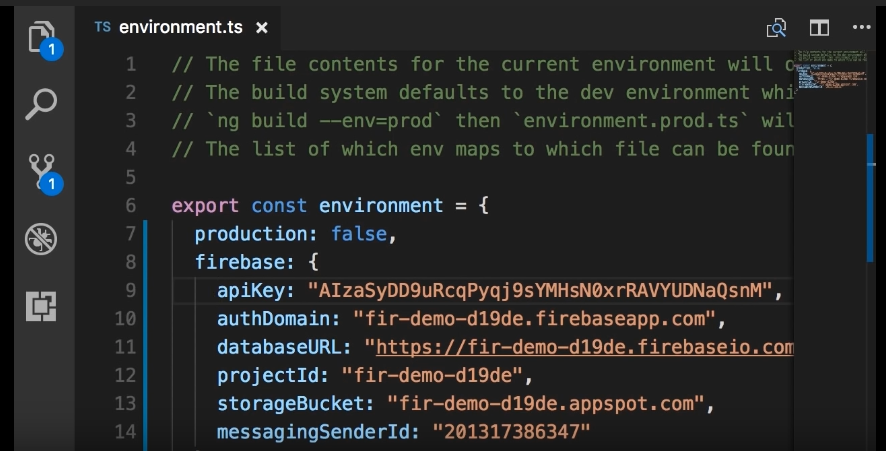Click the Open Changes icon in editor toolbar
This screenshot has height=451, width=886.
pyautogui.click(x=776, y=28)
